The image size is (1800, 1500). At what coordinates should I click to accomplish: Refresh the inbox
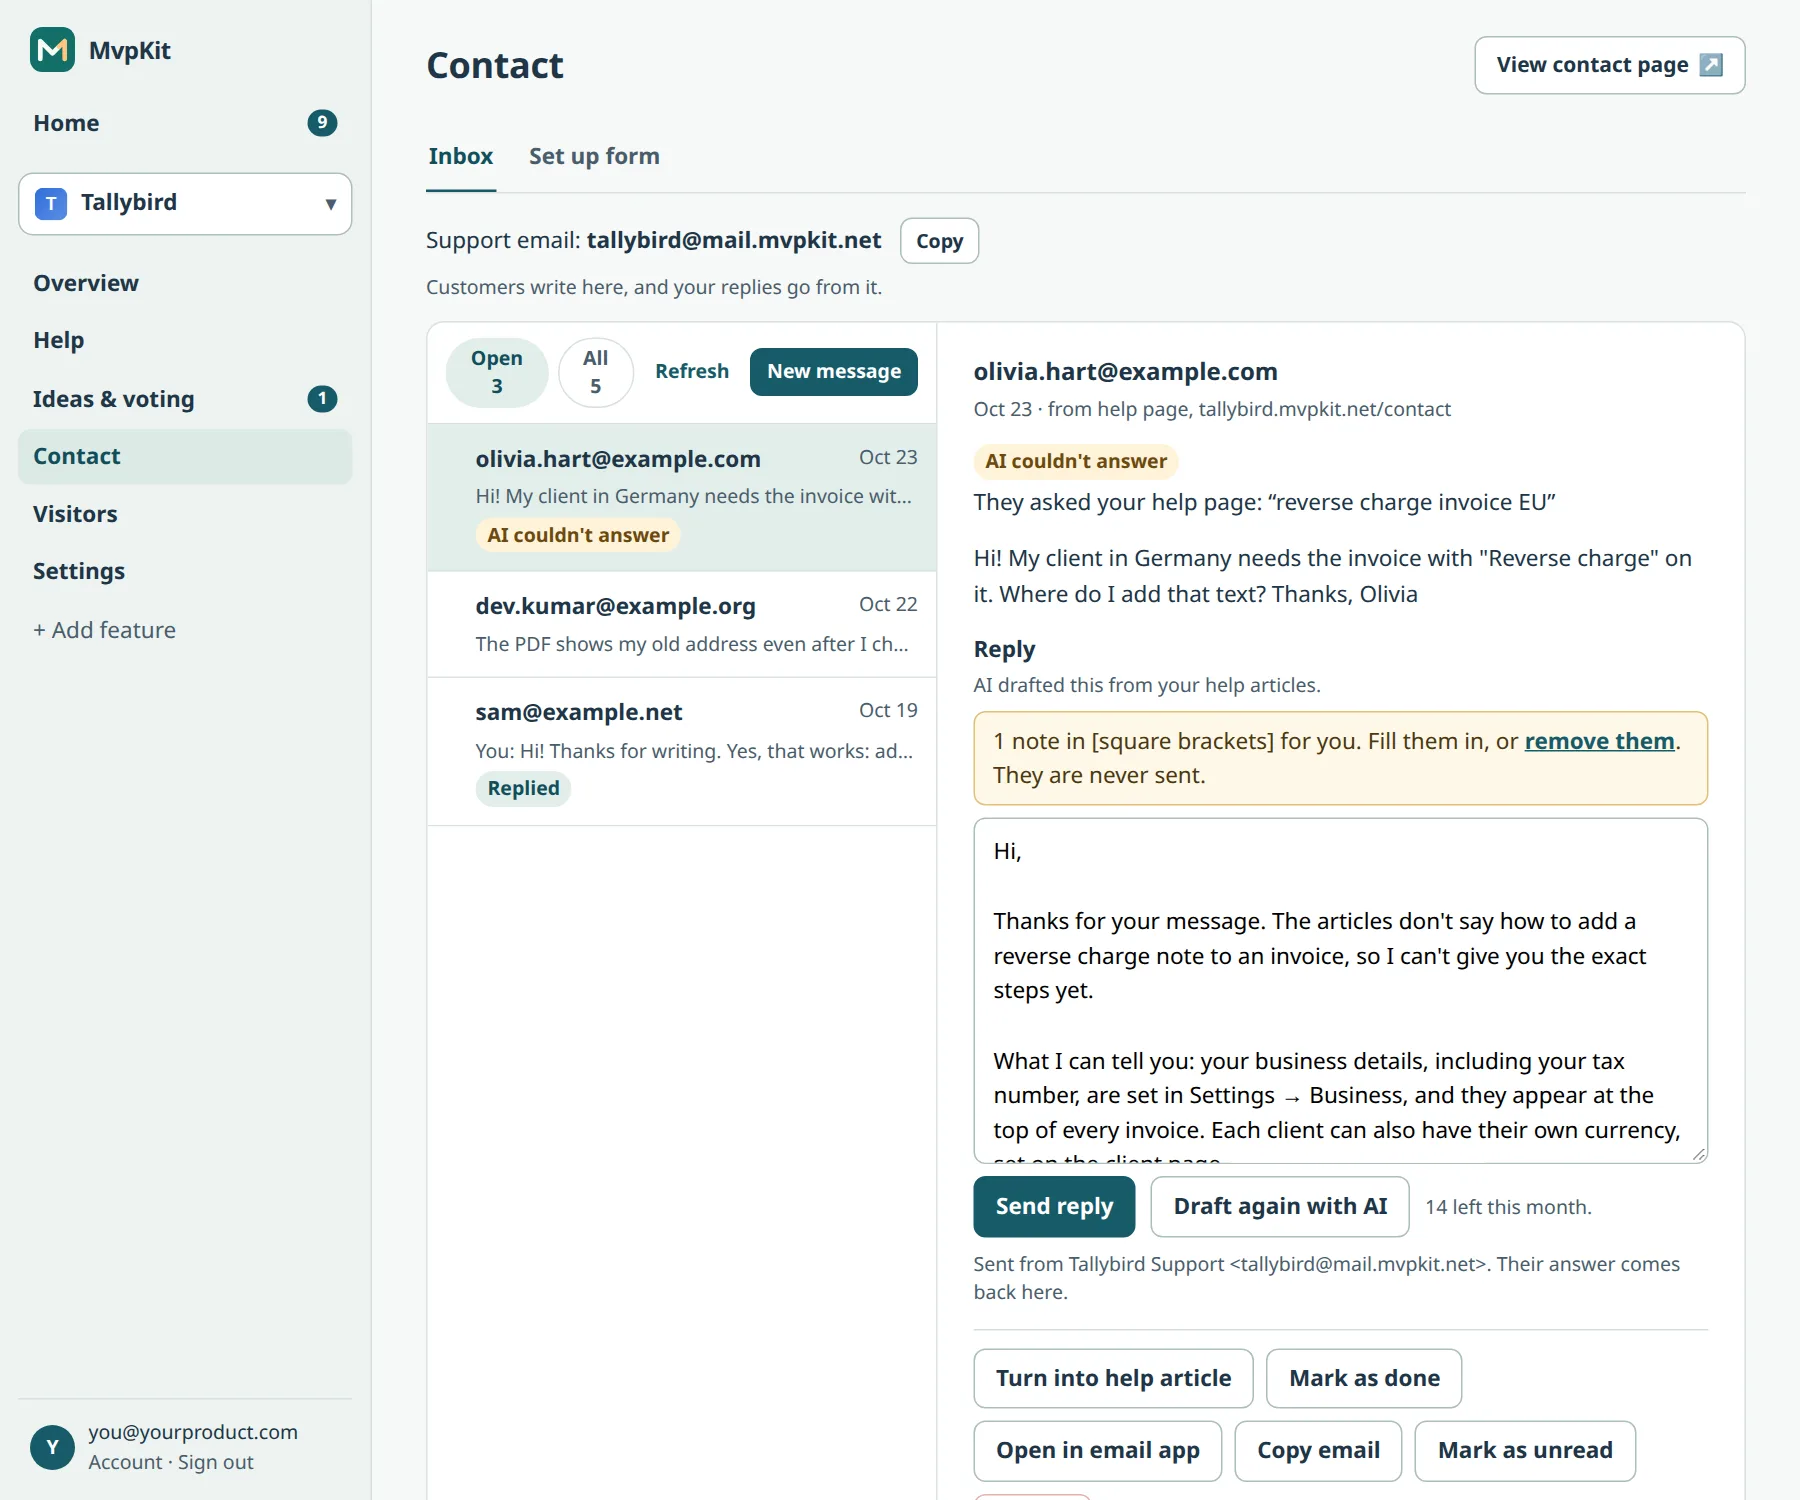(692, 372)
